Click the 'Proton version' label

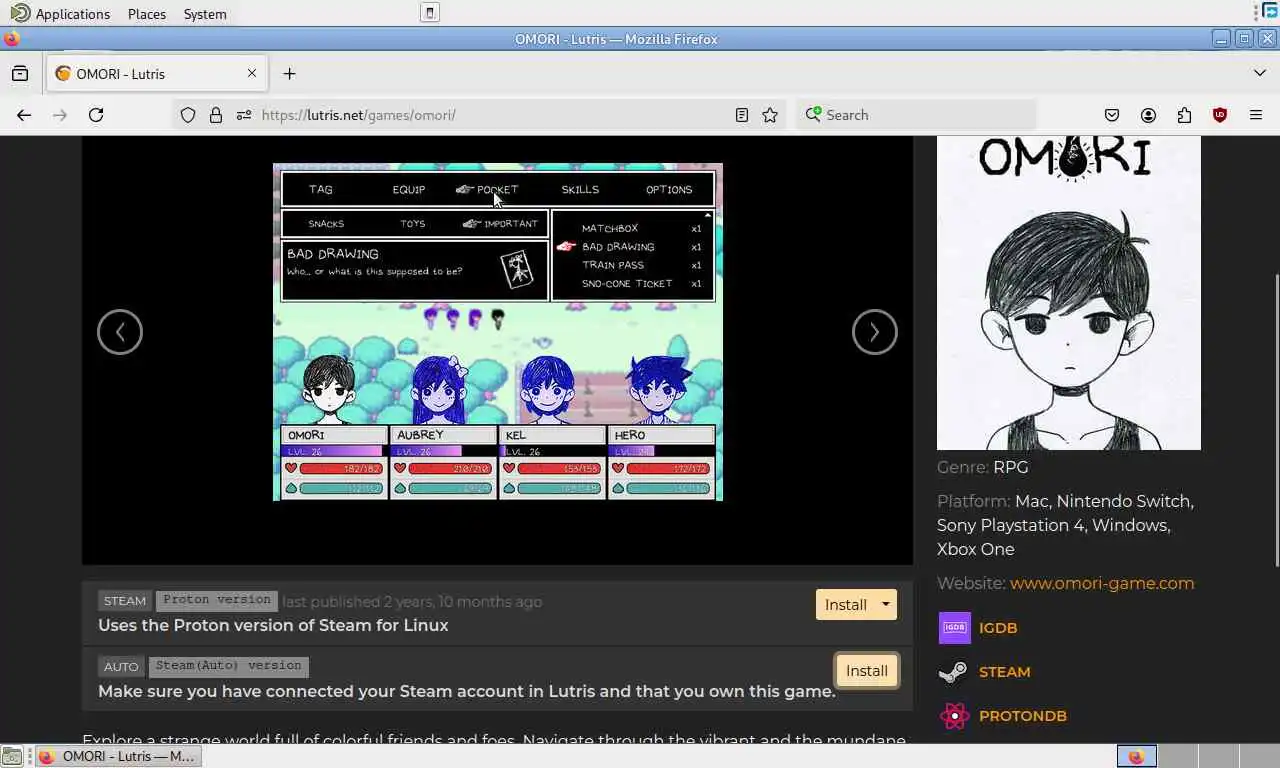click(216, 600)
